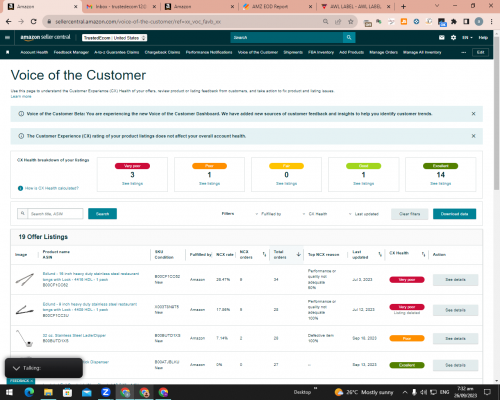Click the Very poor badge in first row
The width and height of the screenshot is (500, 400).
pos(407,280)
